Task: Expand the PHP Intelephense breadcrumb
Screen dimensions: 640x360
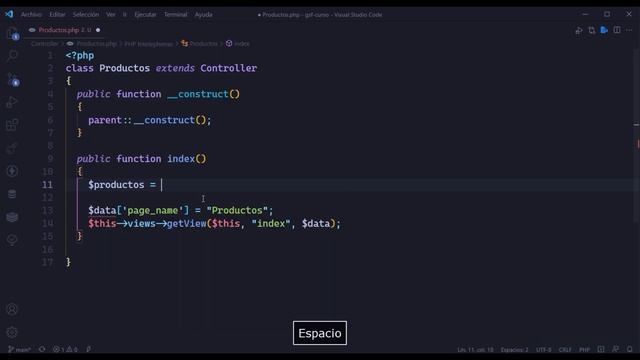Action: (149, 44)
